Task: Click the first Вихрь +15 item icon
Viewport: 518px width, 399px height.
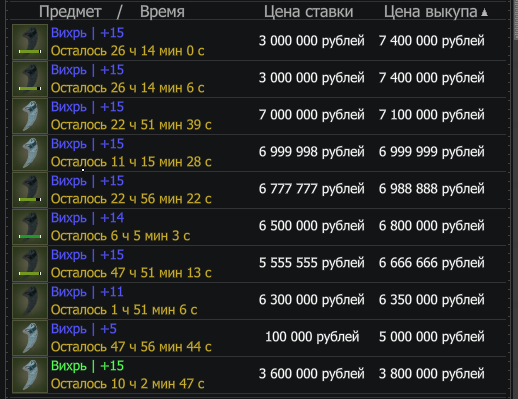Action: click(x=30, y=42)
